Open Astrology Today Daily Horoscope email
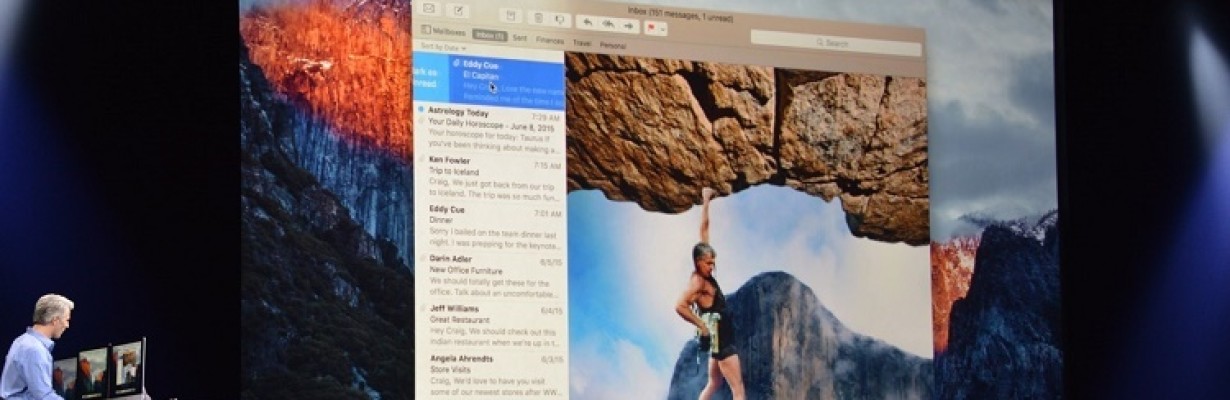The image size is (1230, 400). coord(490,128)
